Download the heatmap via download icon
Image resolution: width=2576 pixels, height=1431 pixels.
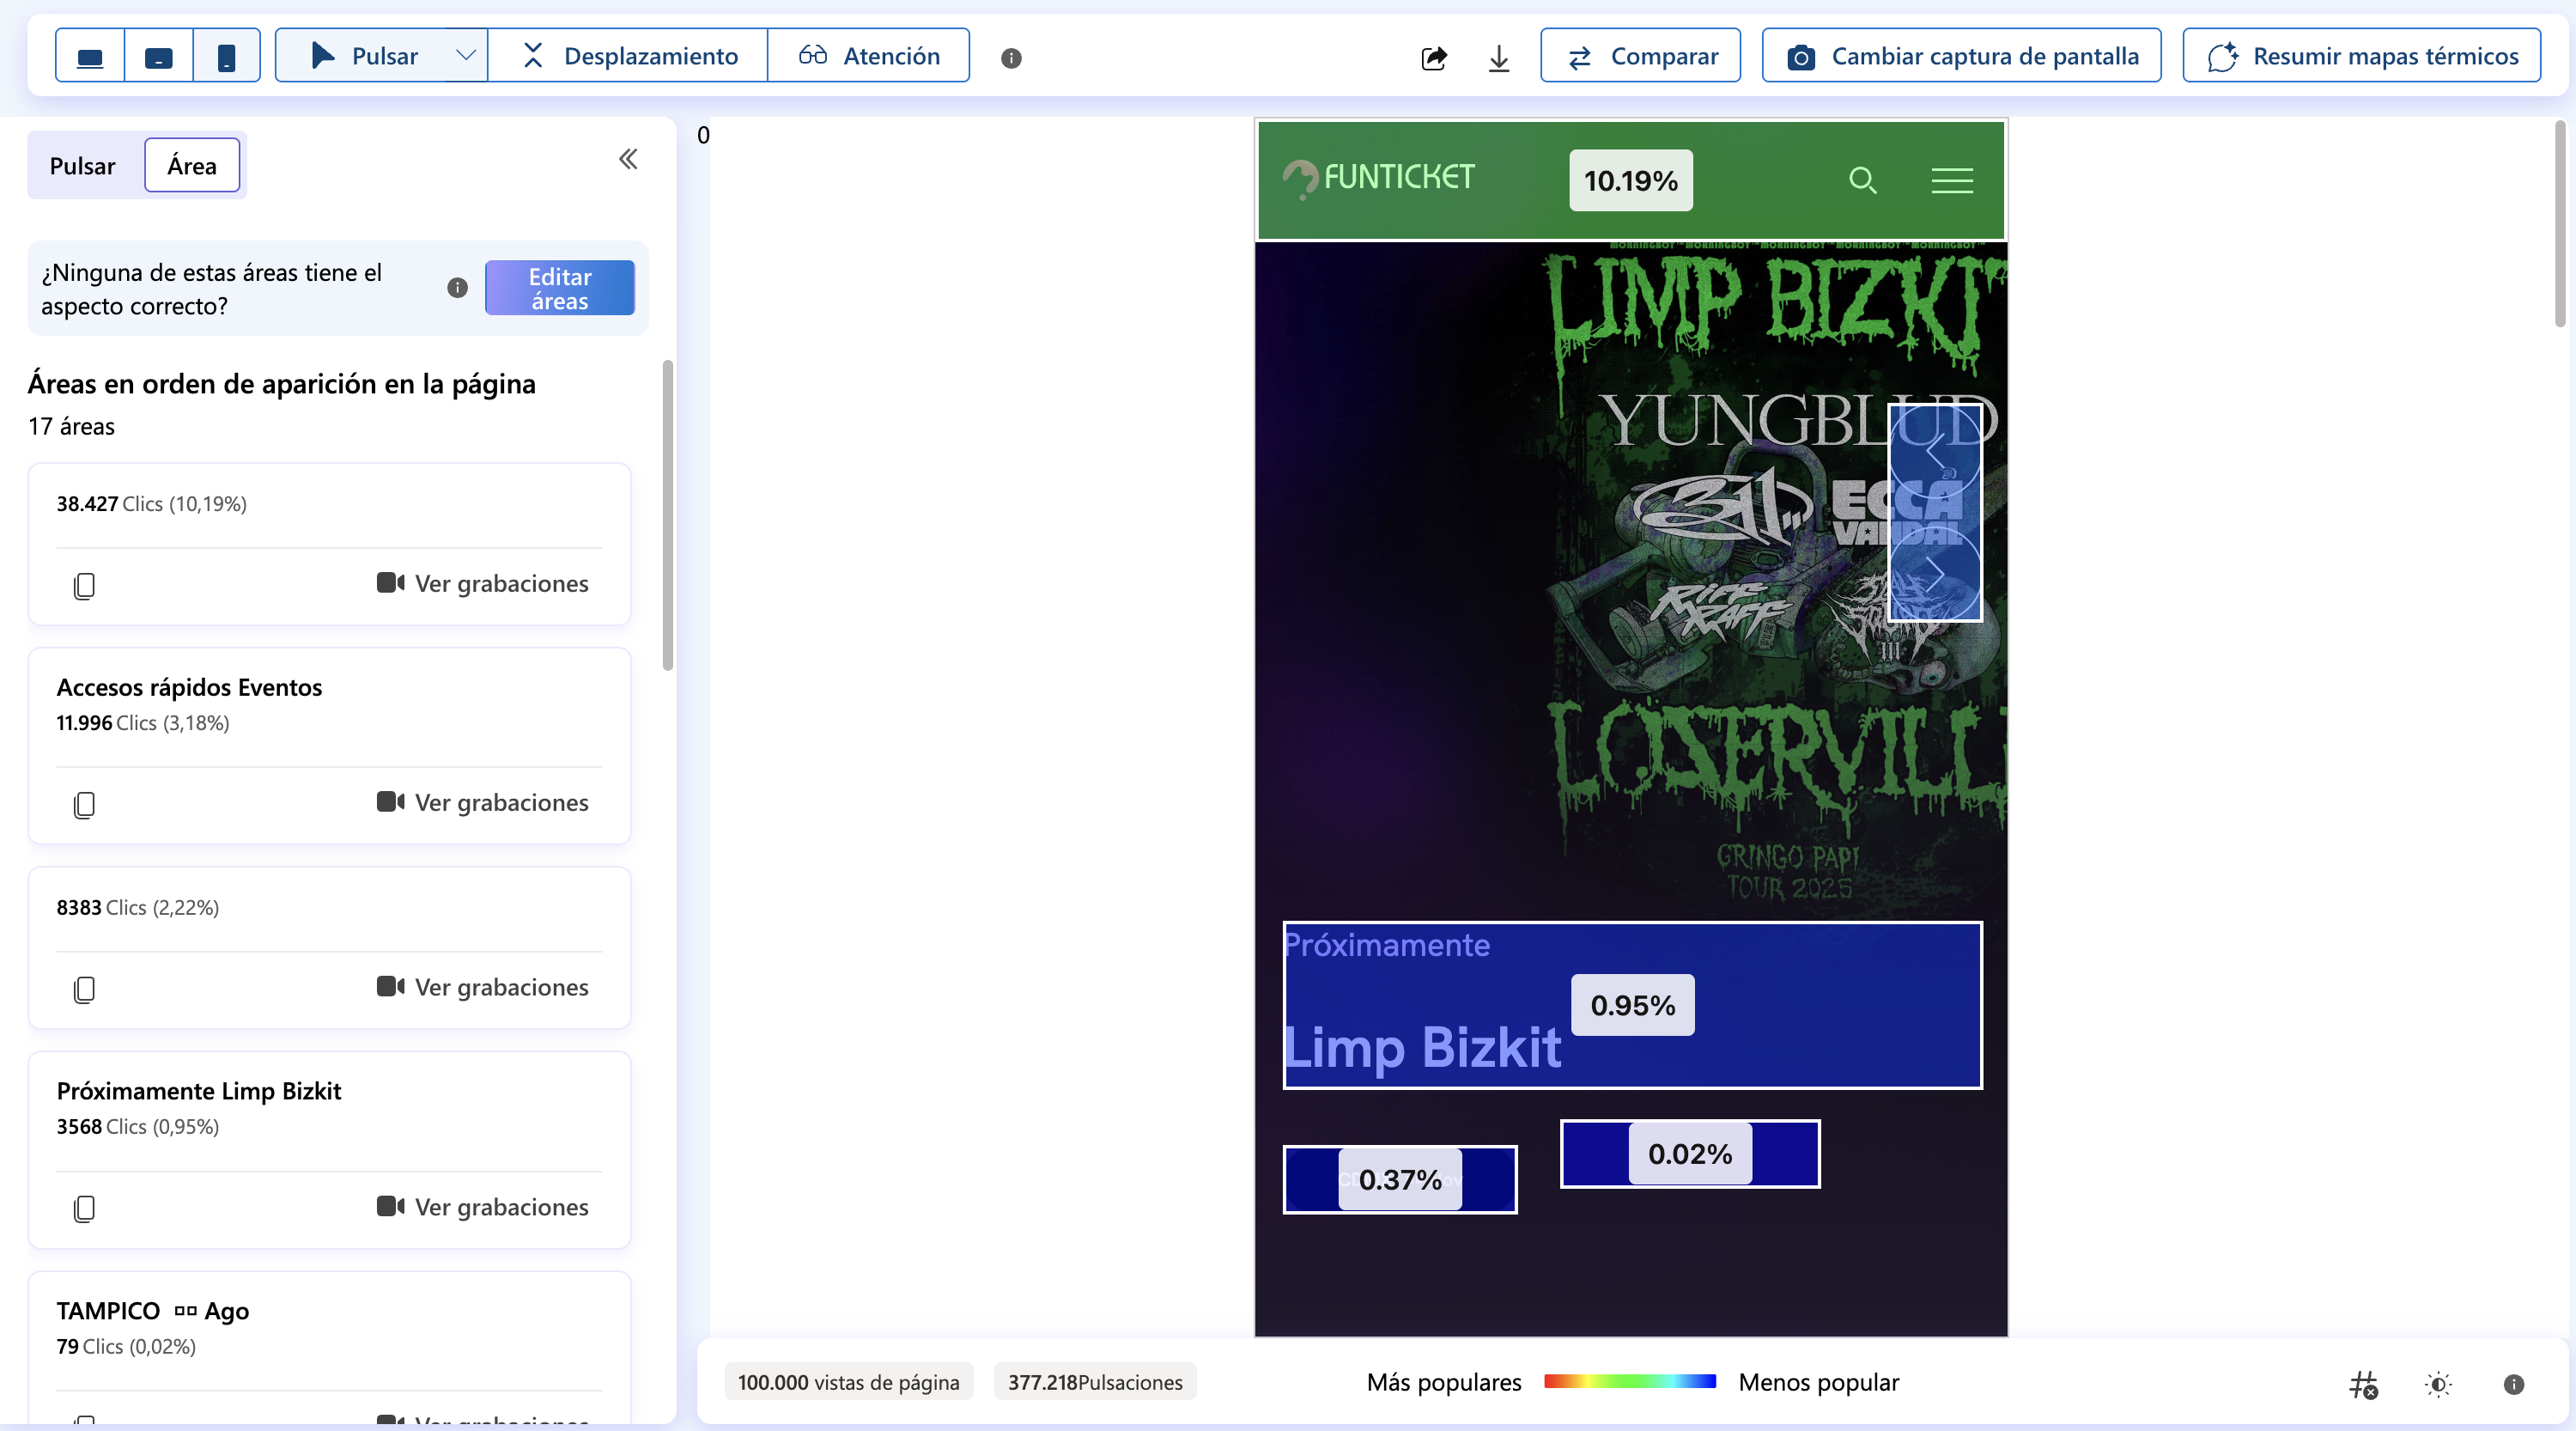(1498, 57)
